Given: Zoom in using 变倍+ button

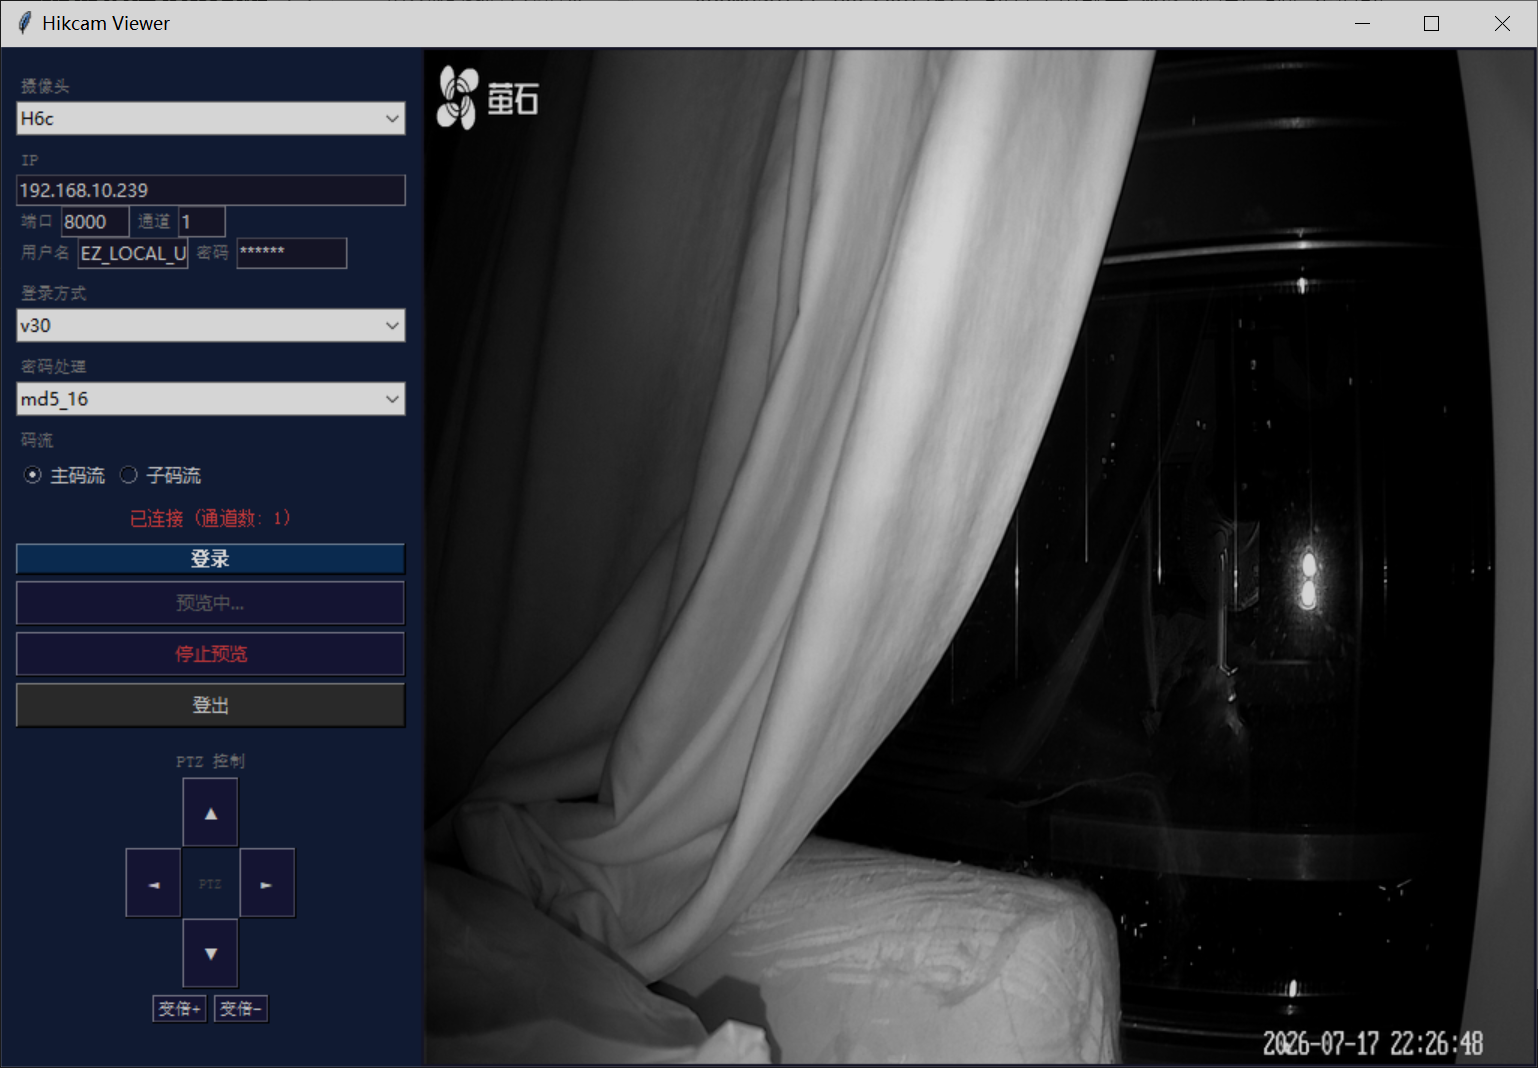Looking at the screenshot, I should 180,1008.
